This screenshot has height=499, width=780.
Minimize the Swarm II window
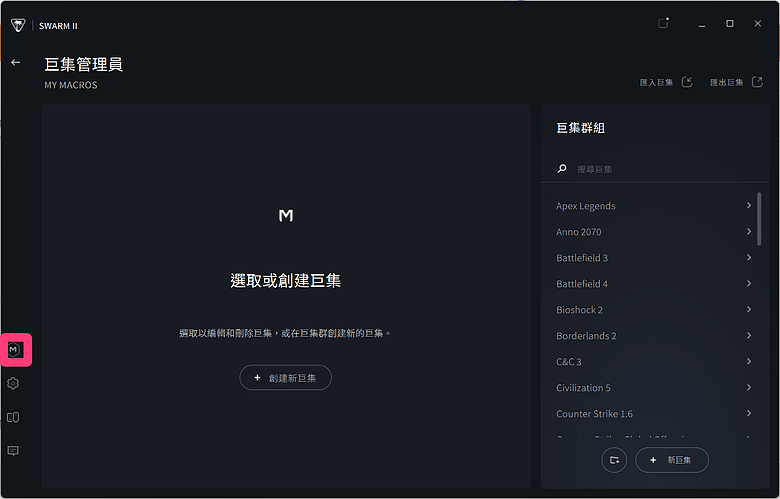tap(702, 24)
